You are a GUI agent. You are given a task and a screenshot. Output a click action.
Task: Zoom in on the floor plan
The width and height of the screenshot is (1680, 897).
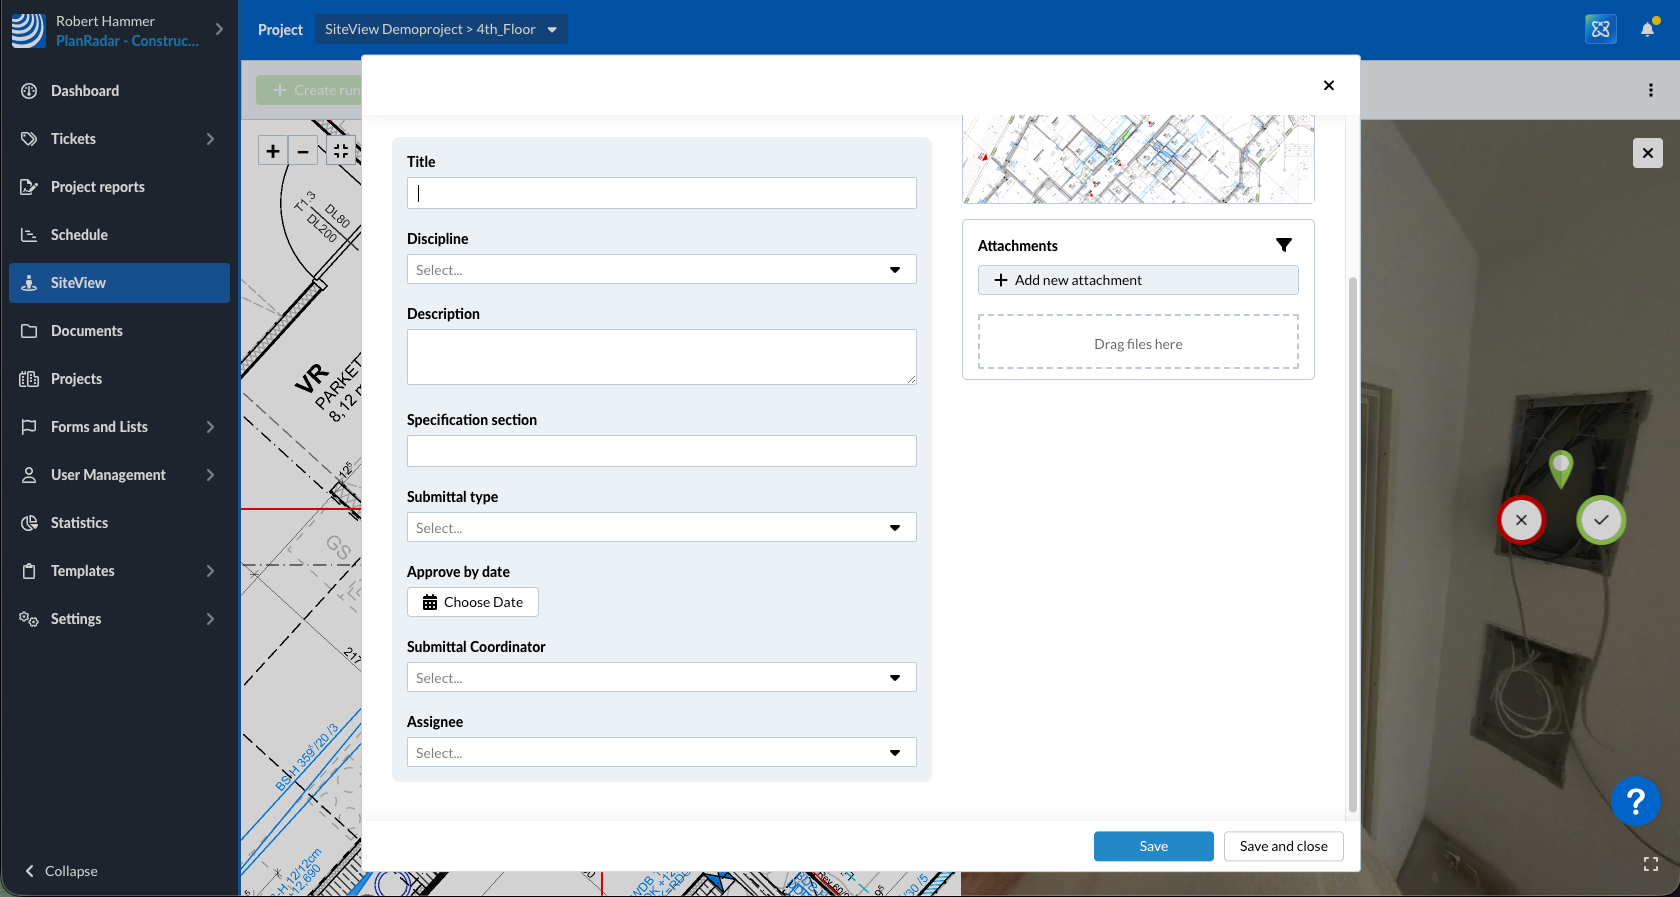273,151
